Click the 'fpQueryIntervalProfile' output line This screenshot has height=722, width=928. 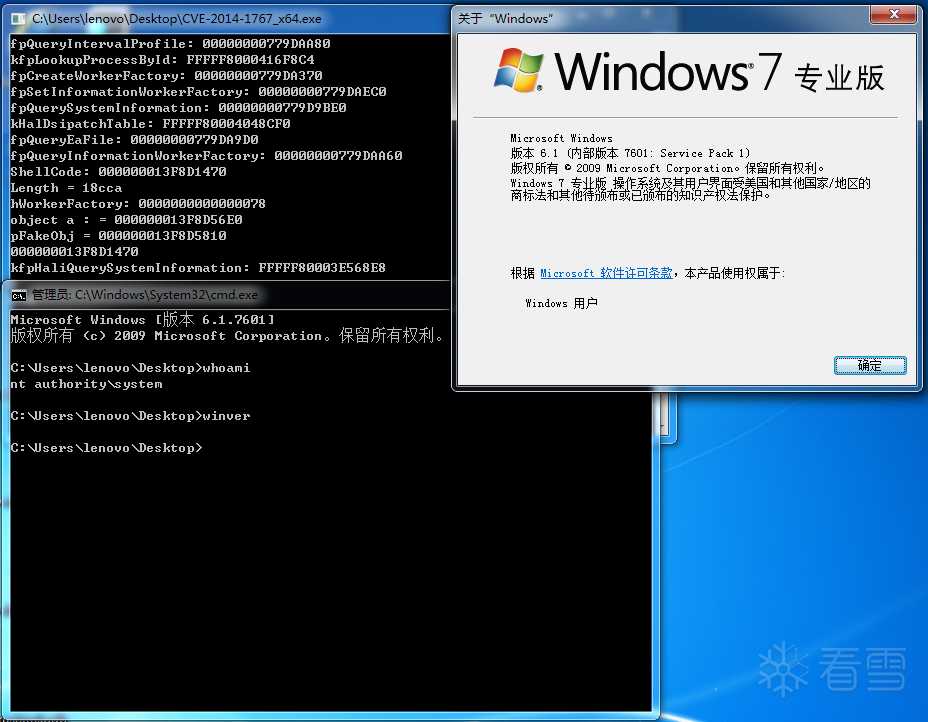point(170,44)
